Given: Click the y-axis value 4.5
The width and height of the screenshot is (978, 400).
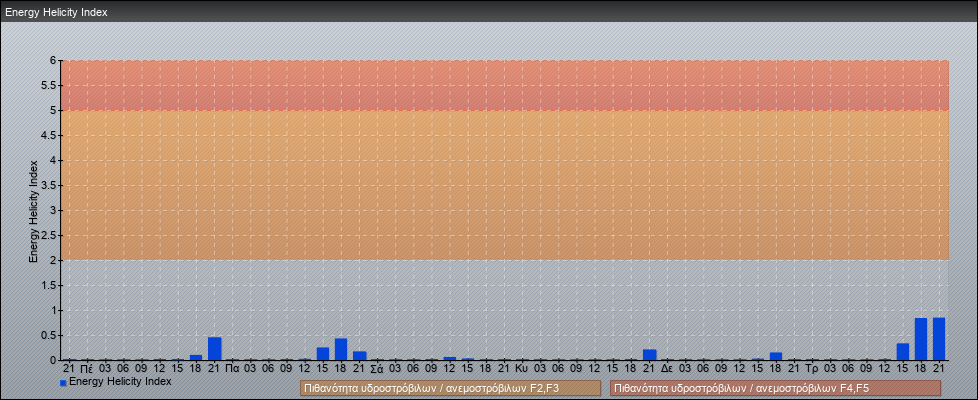Looking at the screenshot, I should 49,135.
